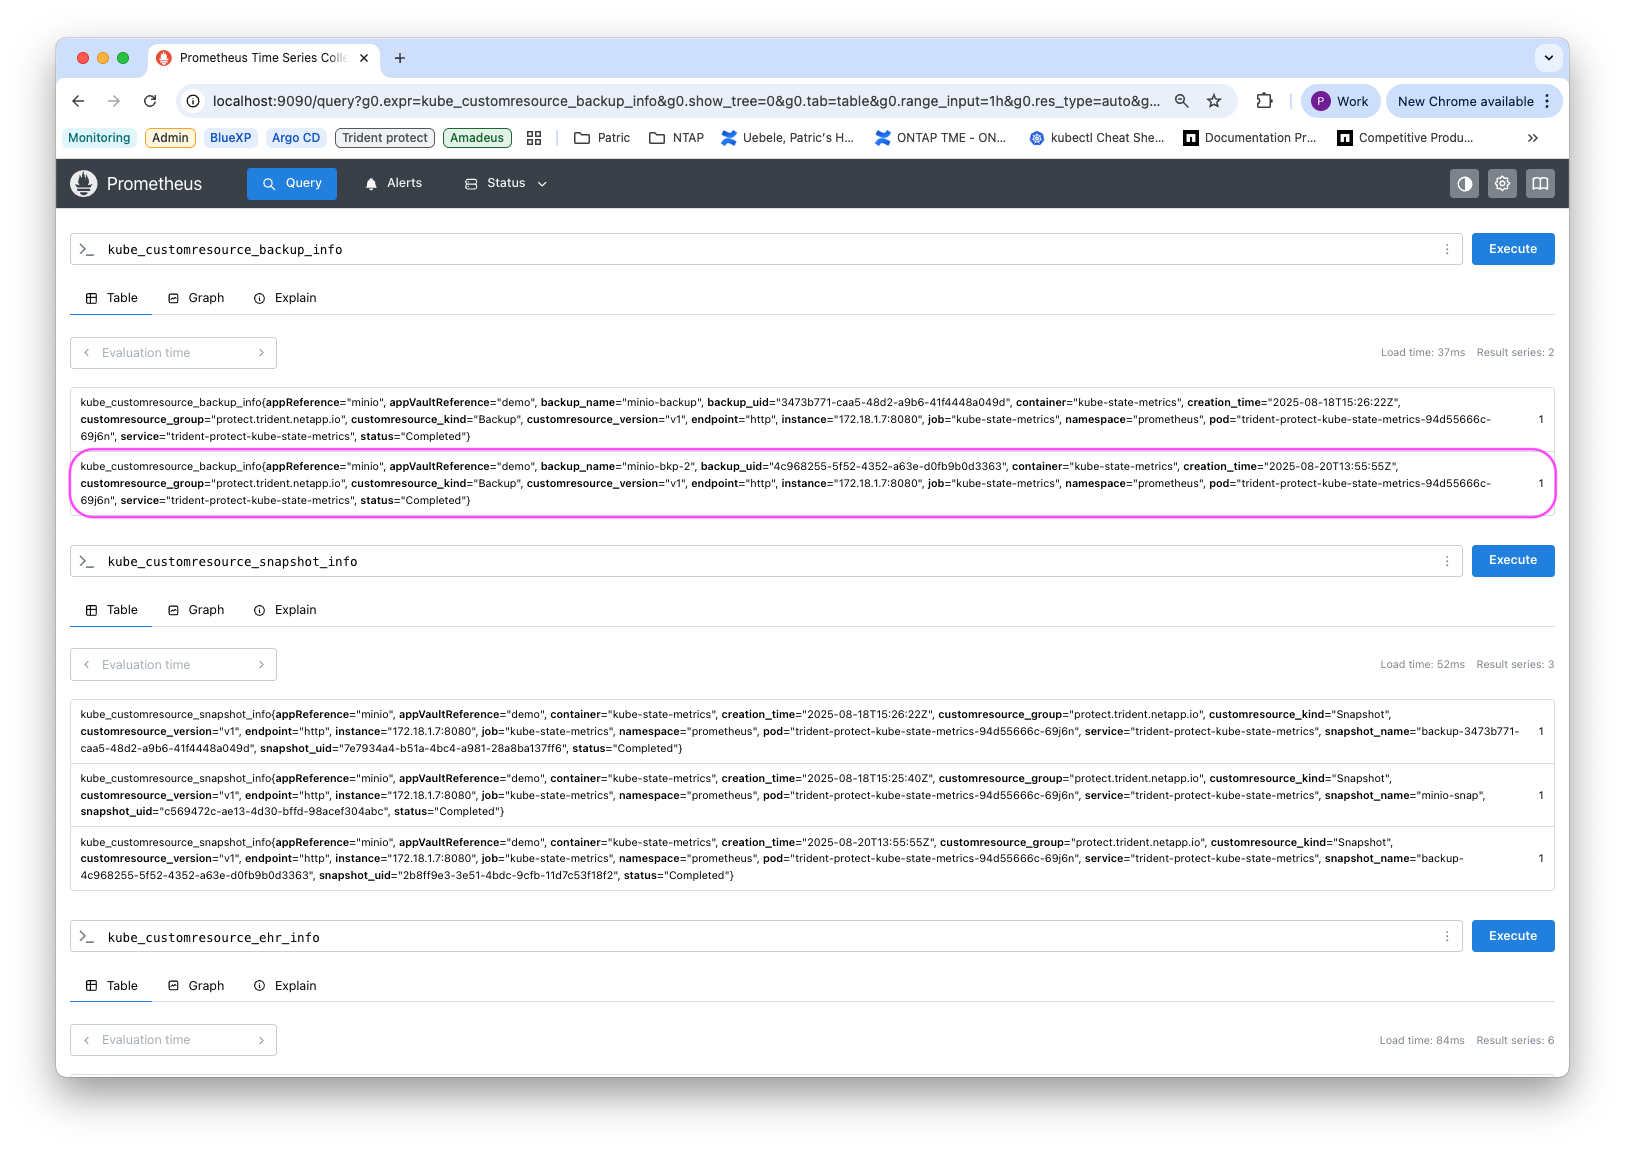Click the Prometheus logo icon
The height and width of the screenshot is (1151, 1625).
(x=84, y=184)
